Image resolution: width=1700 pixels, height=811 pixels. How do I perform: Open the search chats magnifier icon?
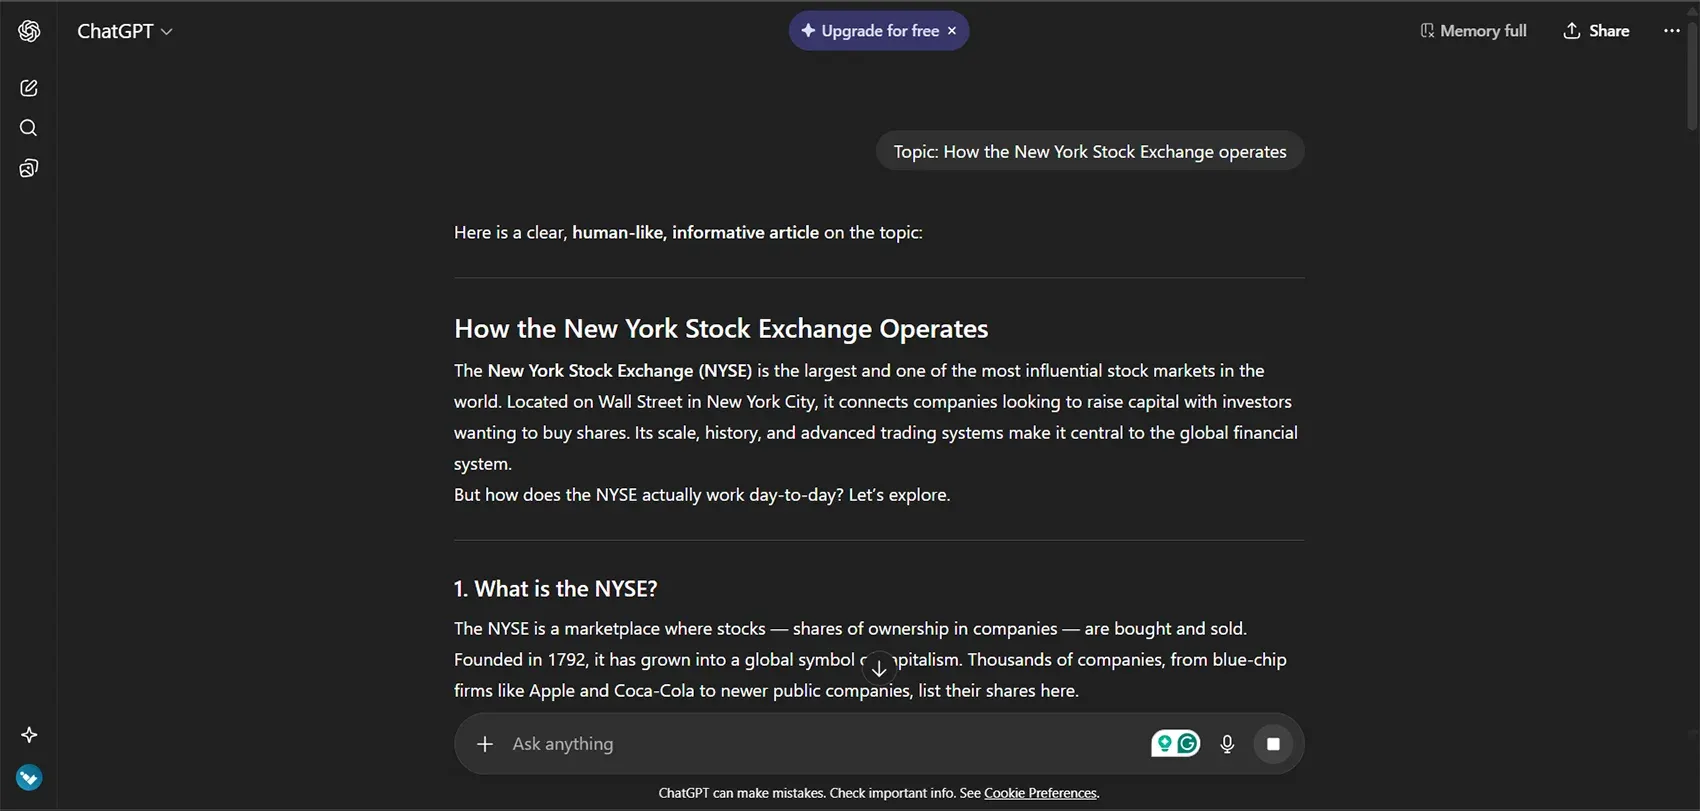[29, 128]
